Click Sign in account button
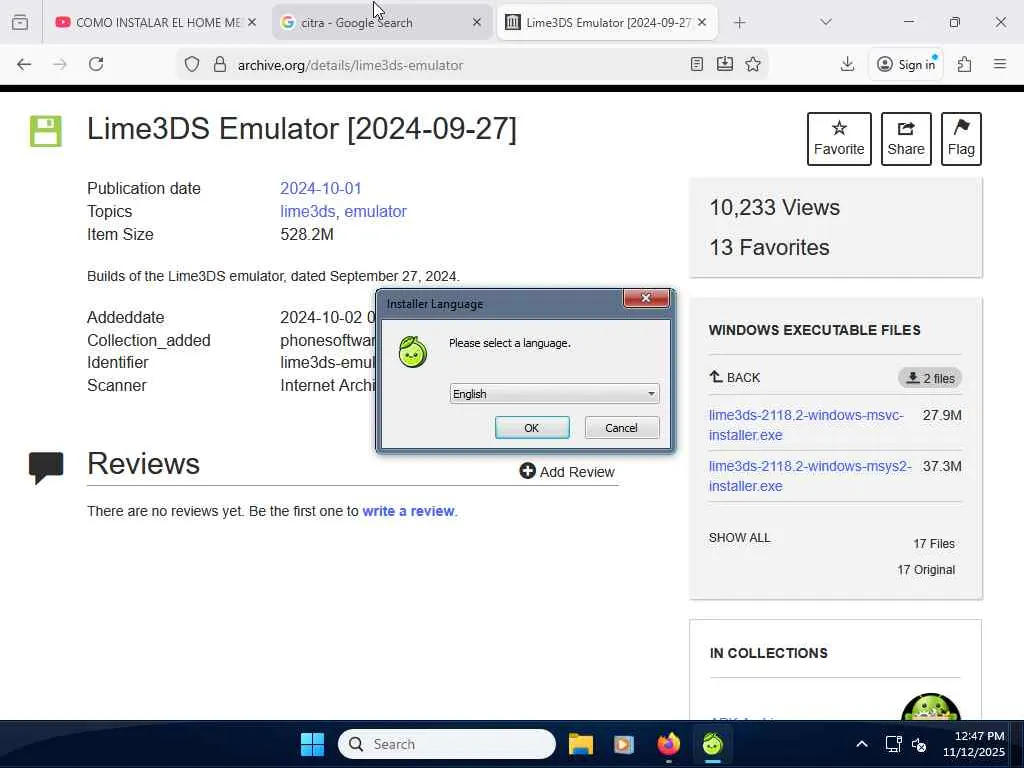This screenshot has height=768, width=1024. coord(906,64)
